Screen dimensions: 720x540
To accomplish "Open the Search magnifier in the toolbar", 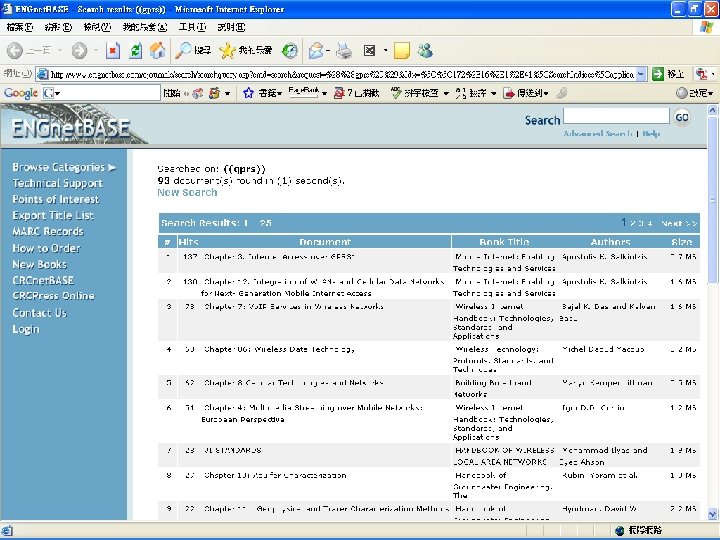I will coord(184,50).
